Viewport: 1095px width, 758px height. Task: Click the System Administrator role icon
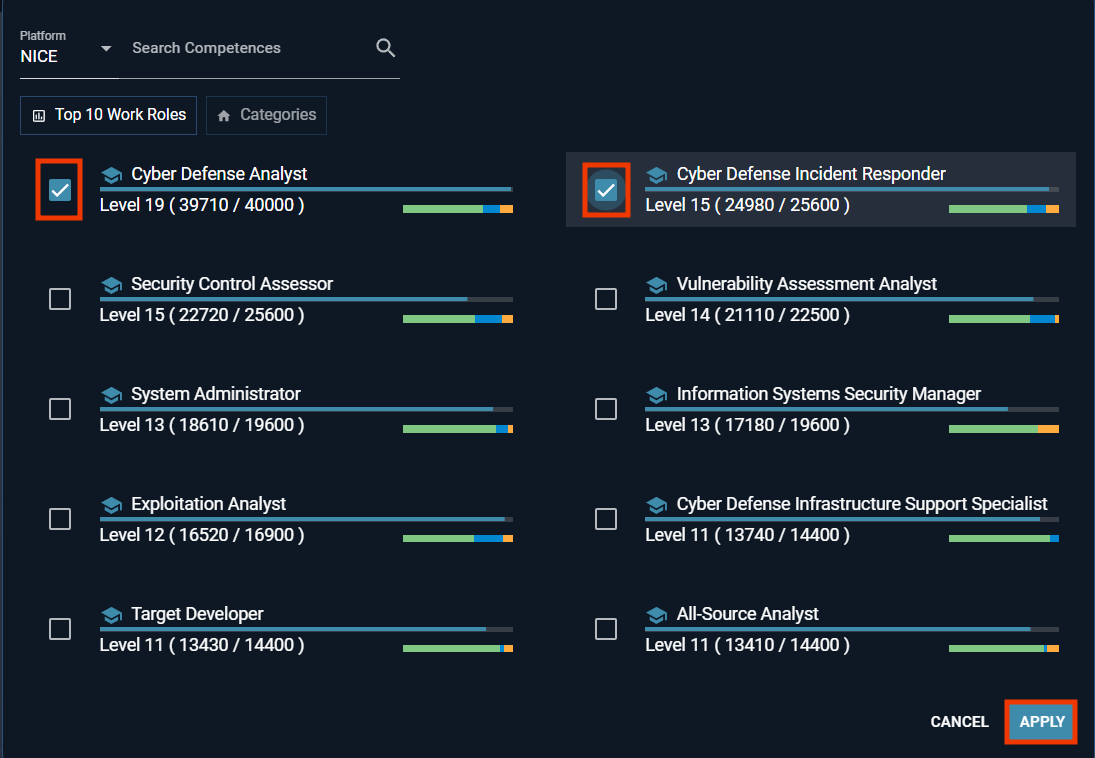click(x=111, y=393)
